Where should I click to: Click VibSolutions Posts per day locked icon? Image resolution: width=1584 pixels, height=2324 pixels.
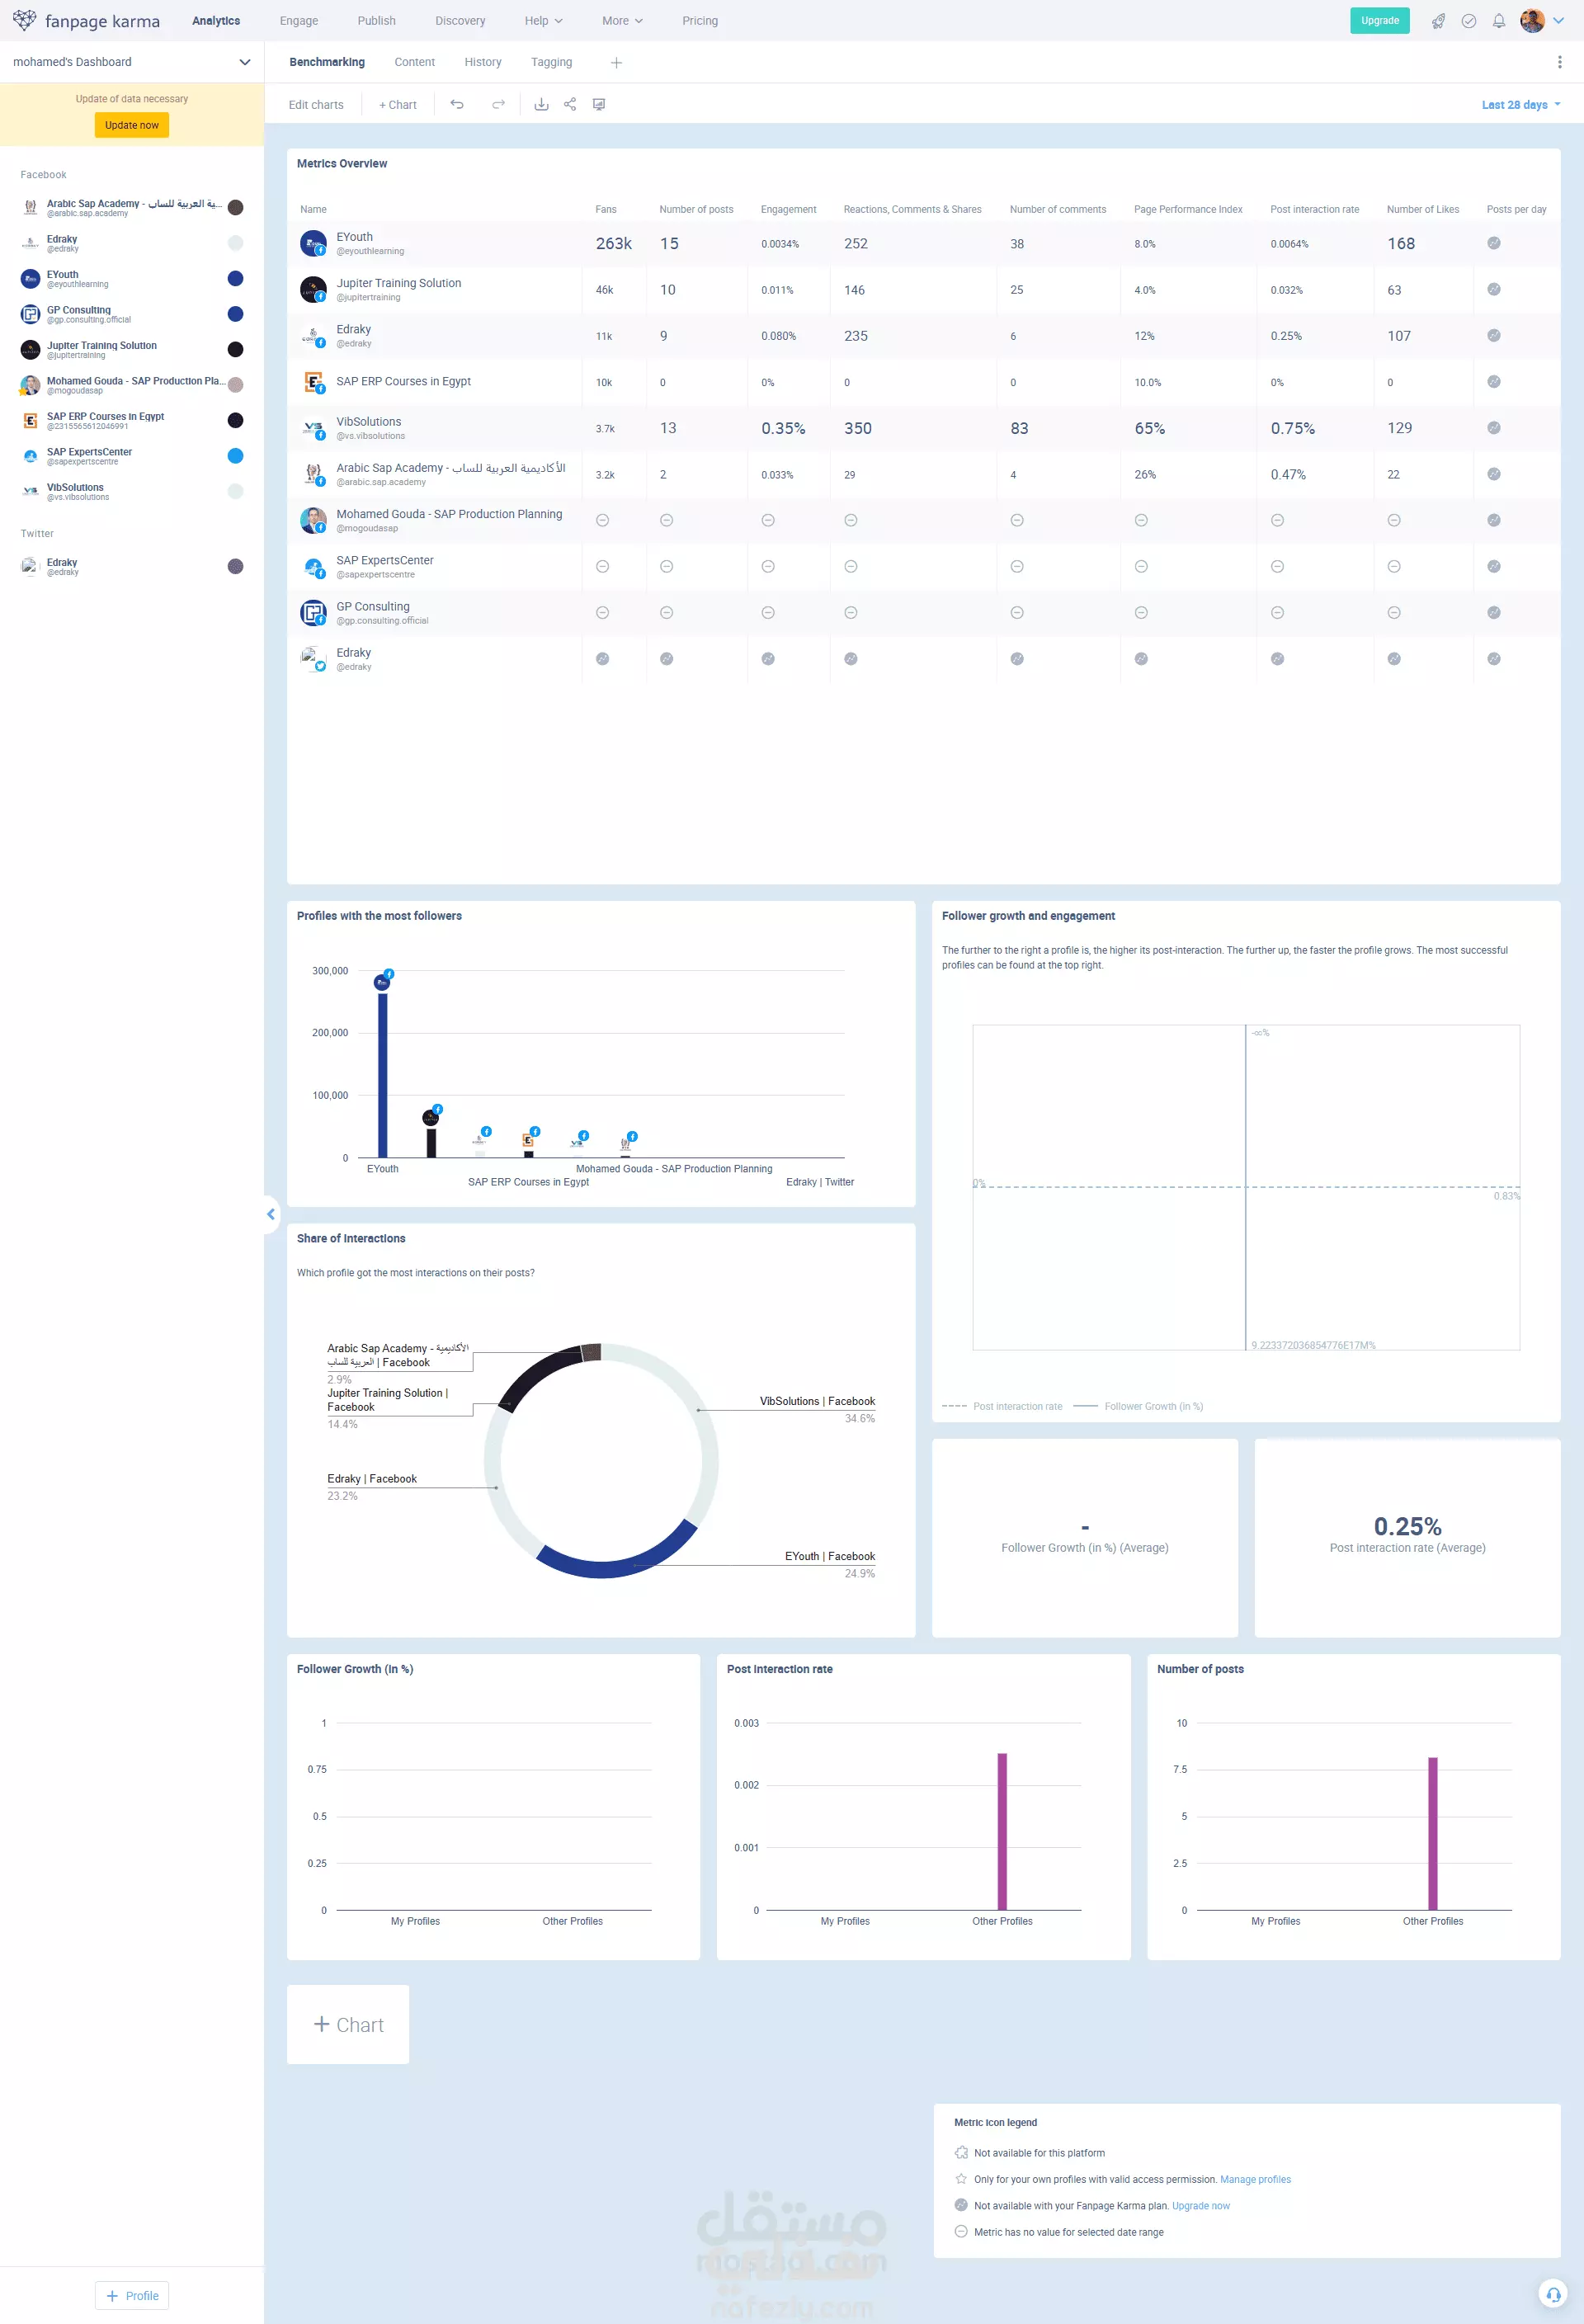1493,428
